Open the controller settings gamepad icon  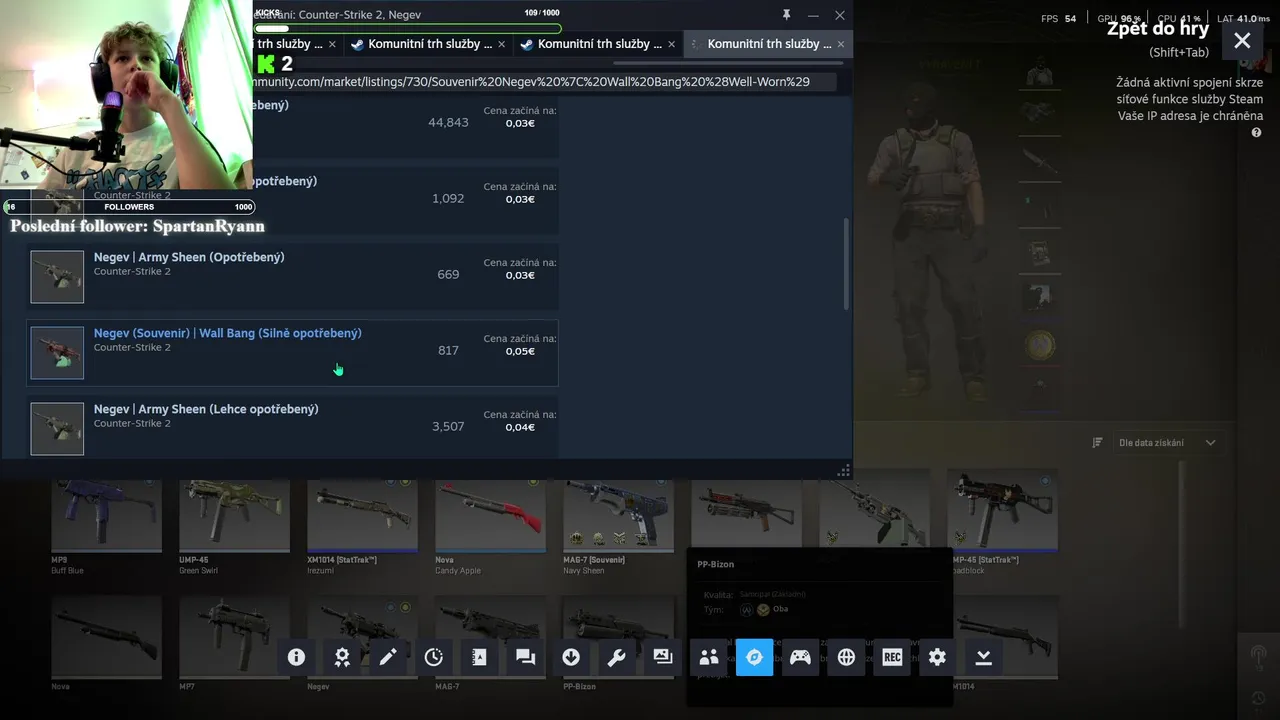click(x=801, y=657)
